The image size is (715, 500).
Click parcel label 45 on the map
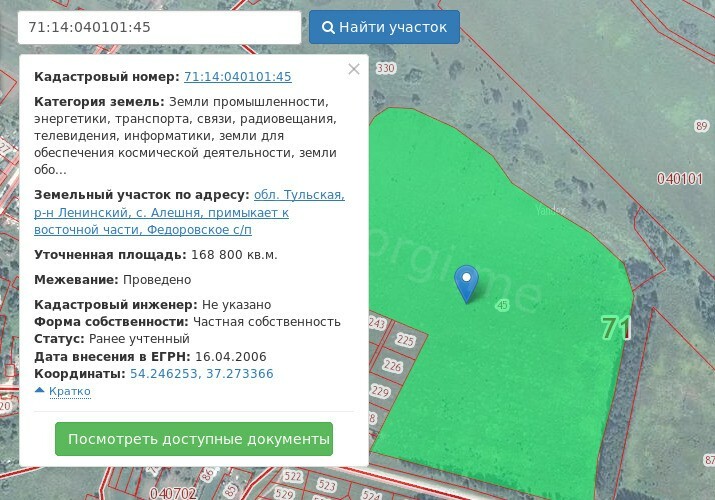502,305
